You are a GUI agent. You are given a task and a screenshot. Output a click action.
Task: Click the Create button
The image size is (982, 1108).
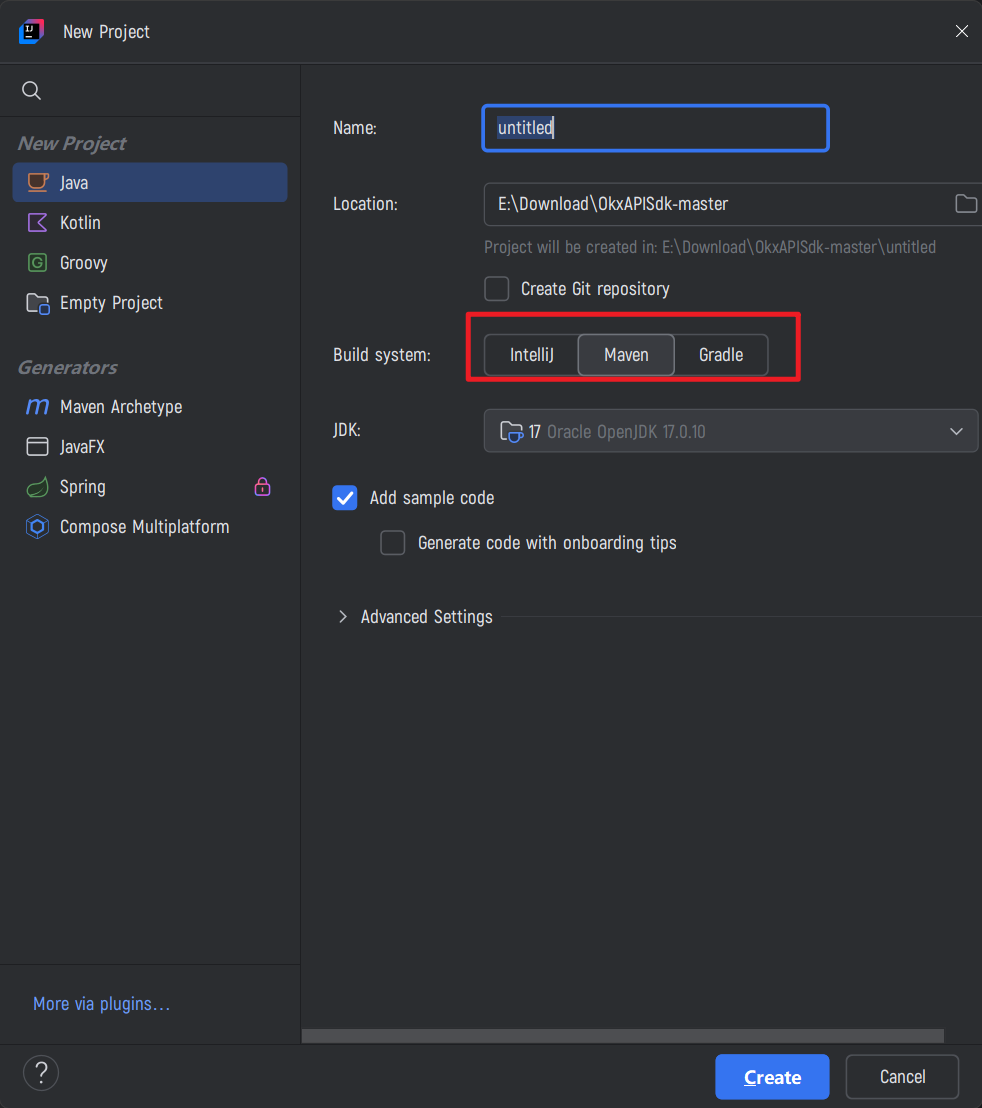[x=772, y=1077]
